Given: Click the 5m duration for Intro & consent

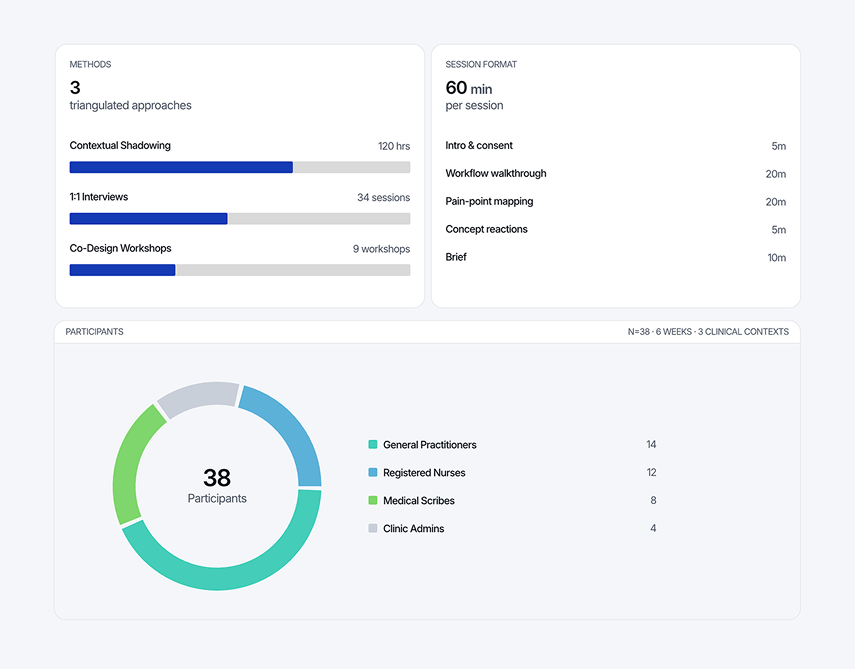Looking at the screenshot, I should 779,146.
